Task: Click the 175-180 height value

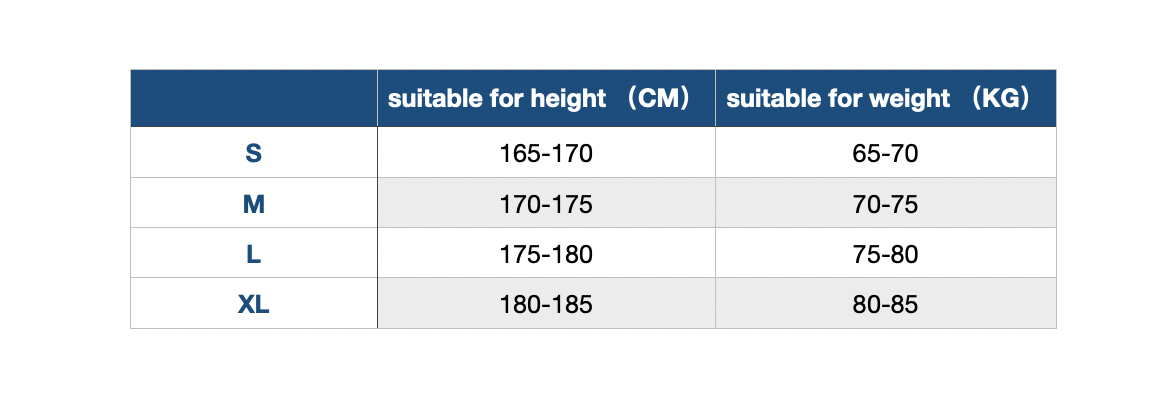Action: click(x=546, y=255)
